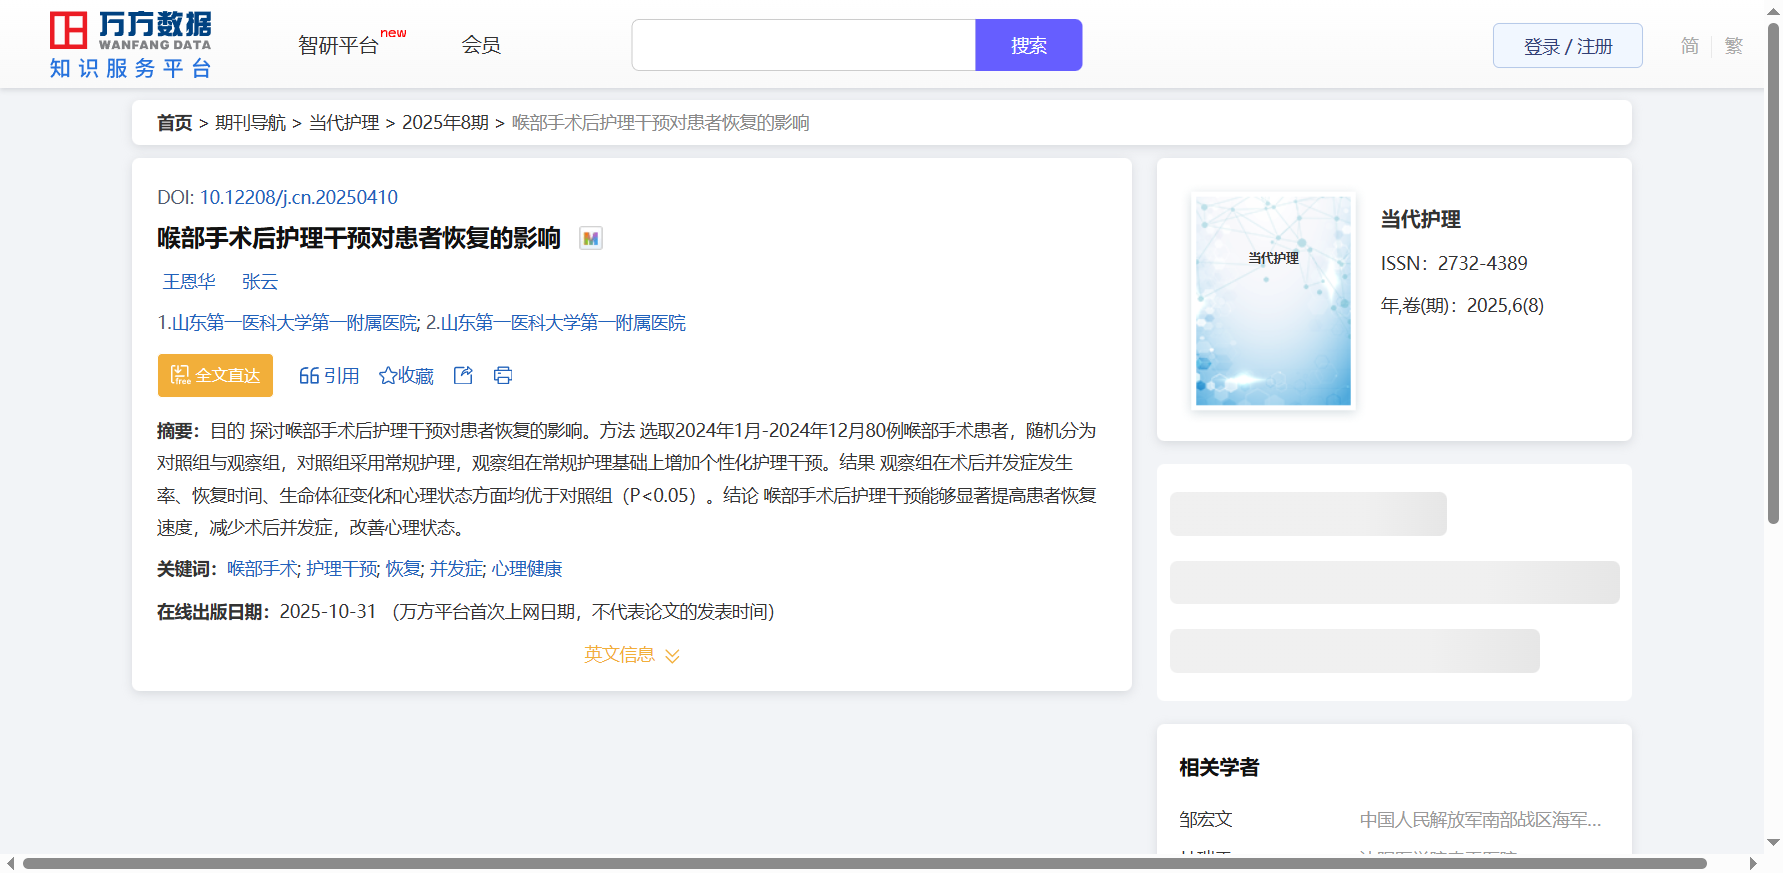The height and width of the screenshot is (873, 1783).
Task: Click the M badge beside article title
Action: [591, 239]
